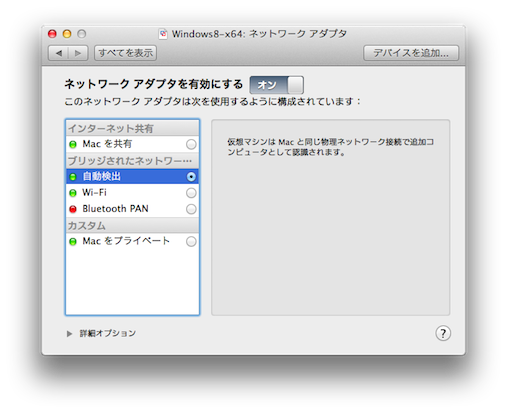The image size is (507, 413).
Task: Select the Bluetooth PAN radio button
Action: click(191, 209)
